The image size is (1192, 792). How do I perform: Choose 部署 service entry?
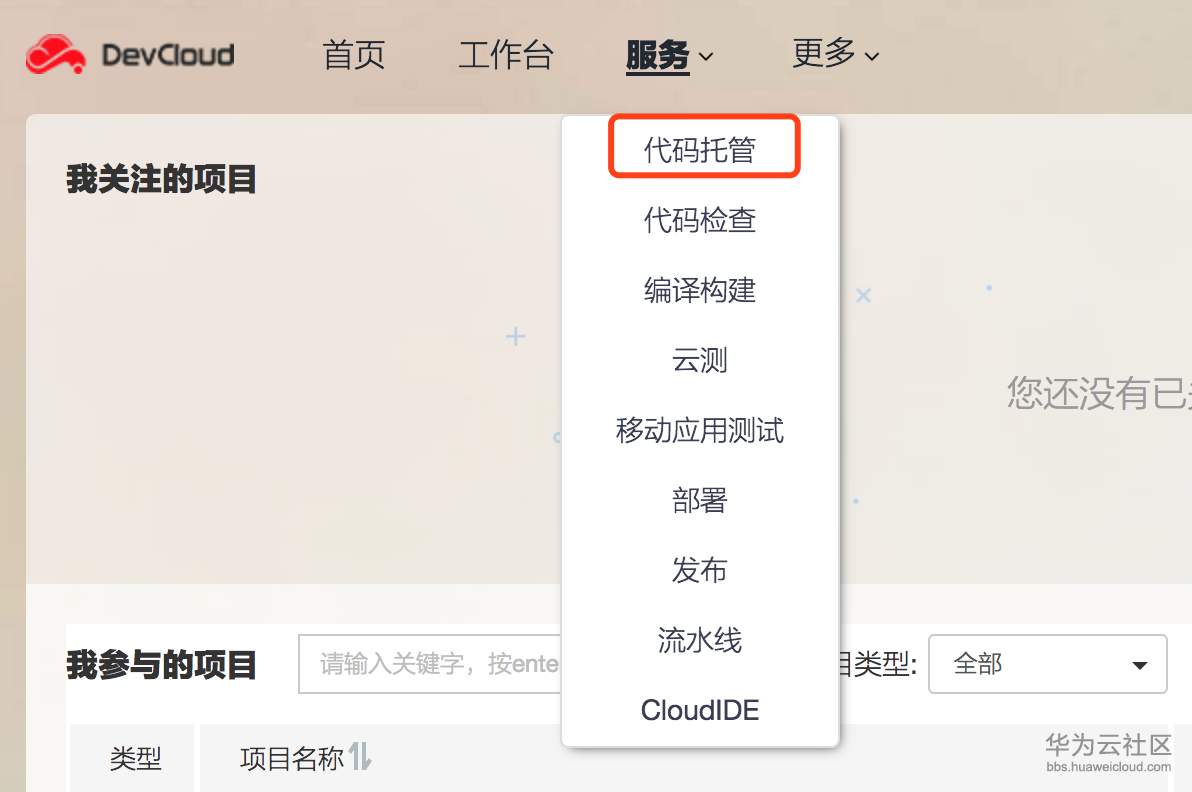700,500
